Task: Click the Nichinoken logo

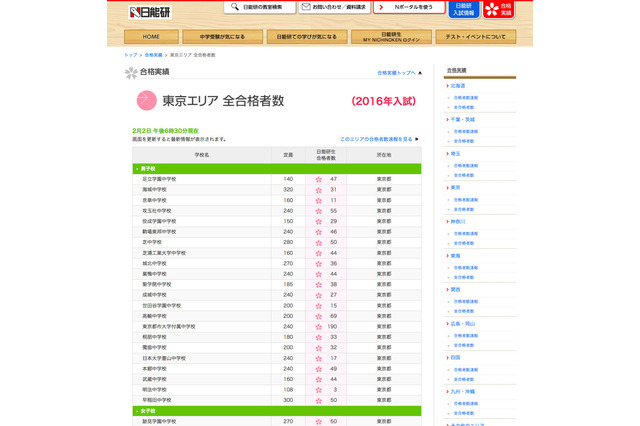Action: click(150, 12)
